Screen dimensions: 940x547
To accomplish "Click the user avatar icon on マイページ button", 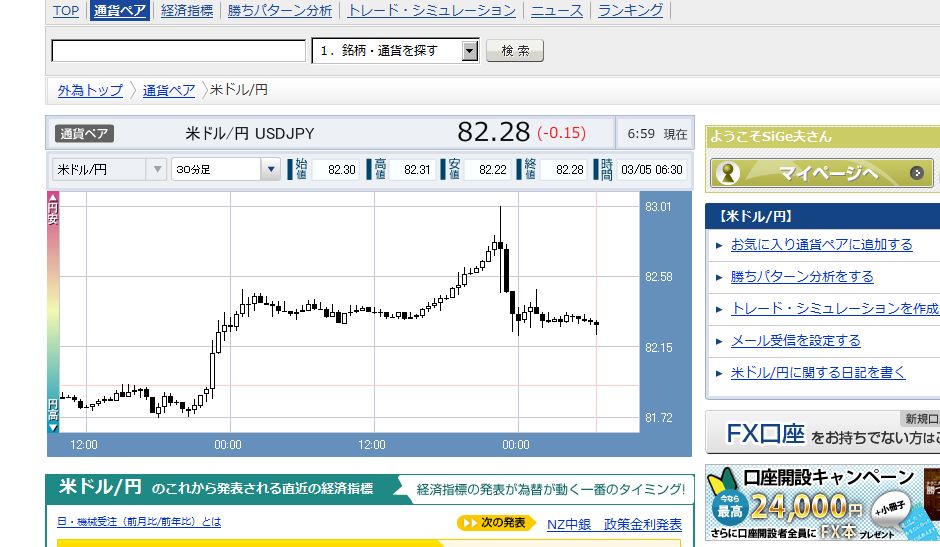I will coord(728,173).
